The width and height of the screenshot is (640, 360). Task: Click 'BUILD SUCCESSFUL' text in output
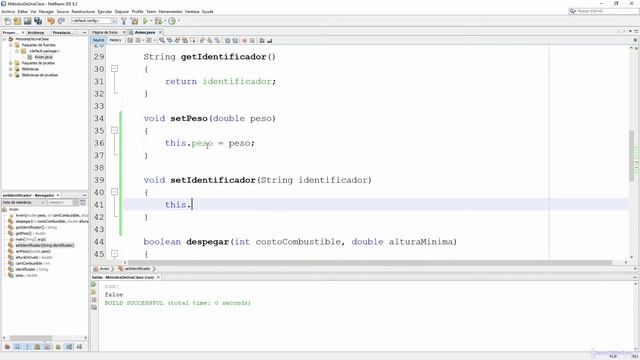pyautogui.click(x=134, y=303)
